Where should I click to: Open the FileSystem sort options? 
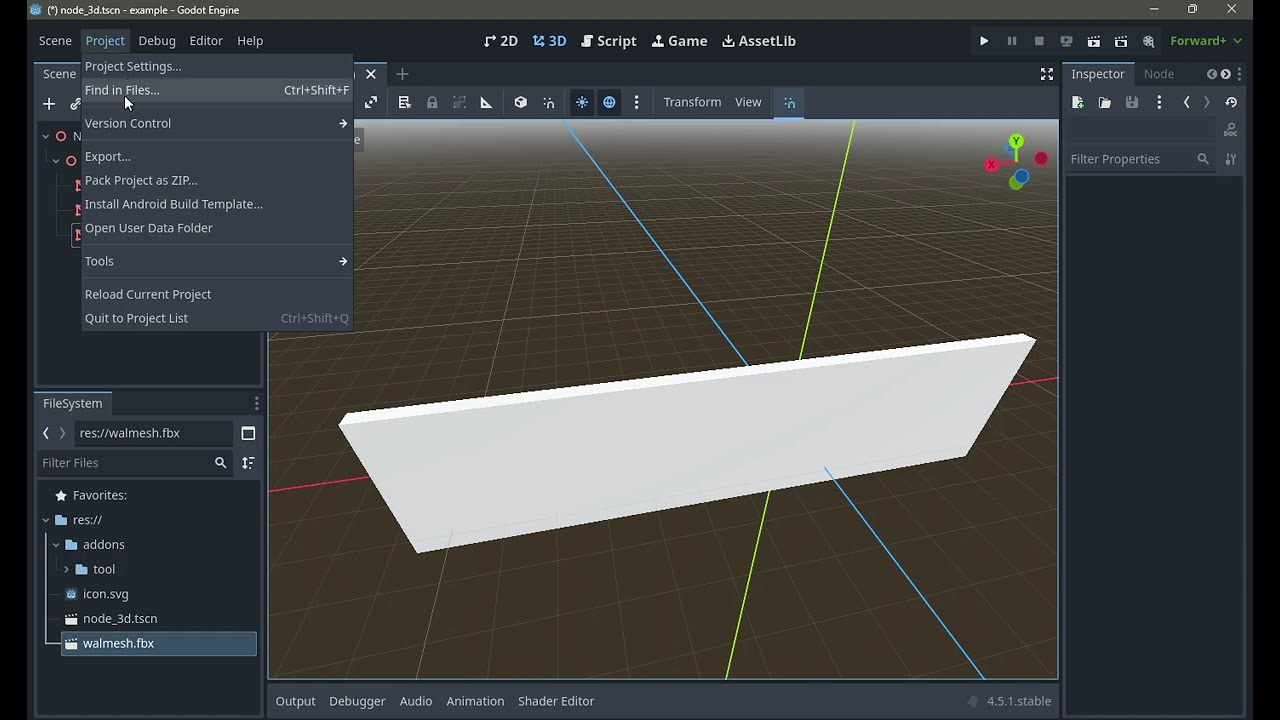point(248,463)
